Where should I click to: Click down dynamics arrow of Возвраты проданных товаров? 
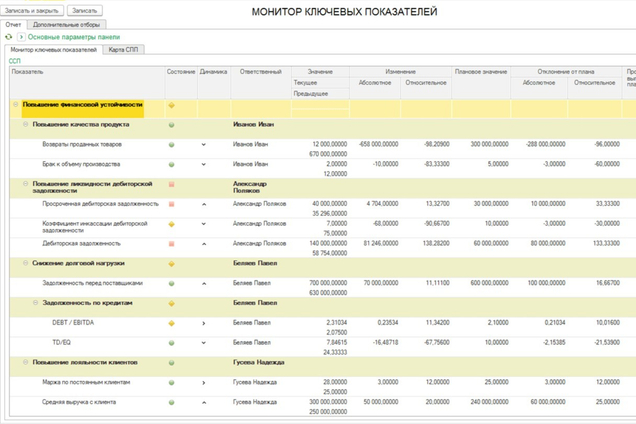204,144
